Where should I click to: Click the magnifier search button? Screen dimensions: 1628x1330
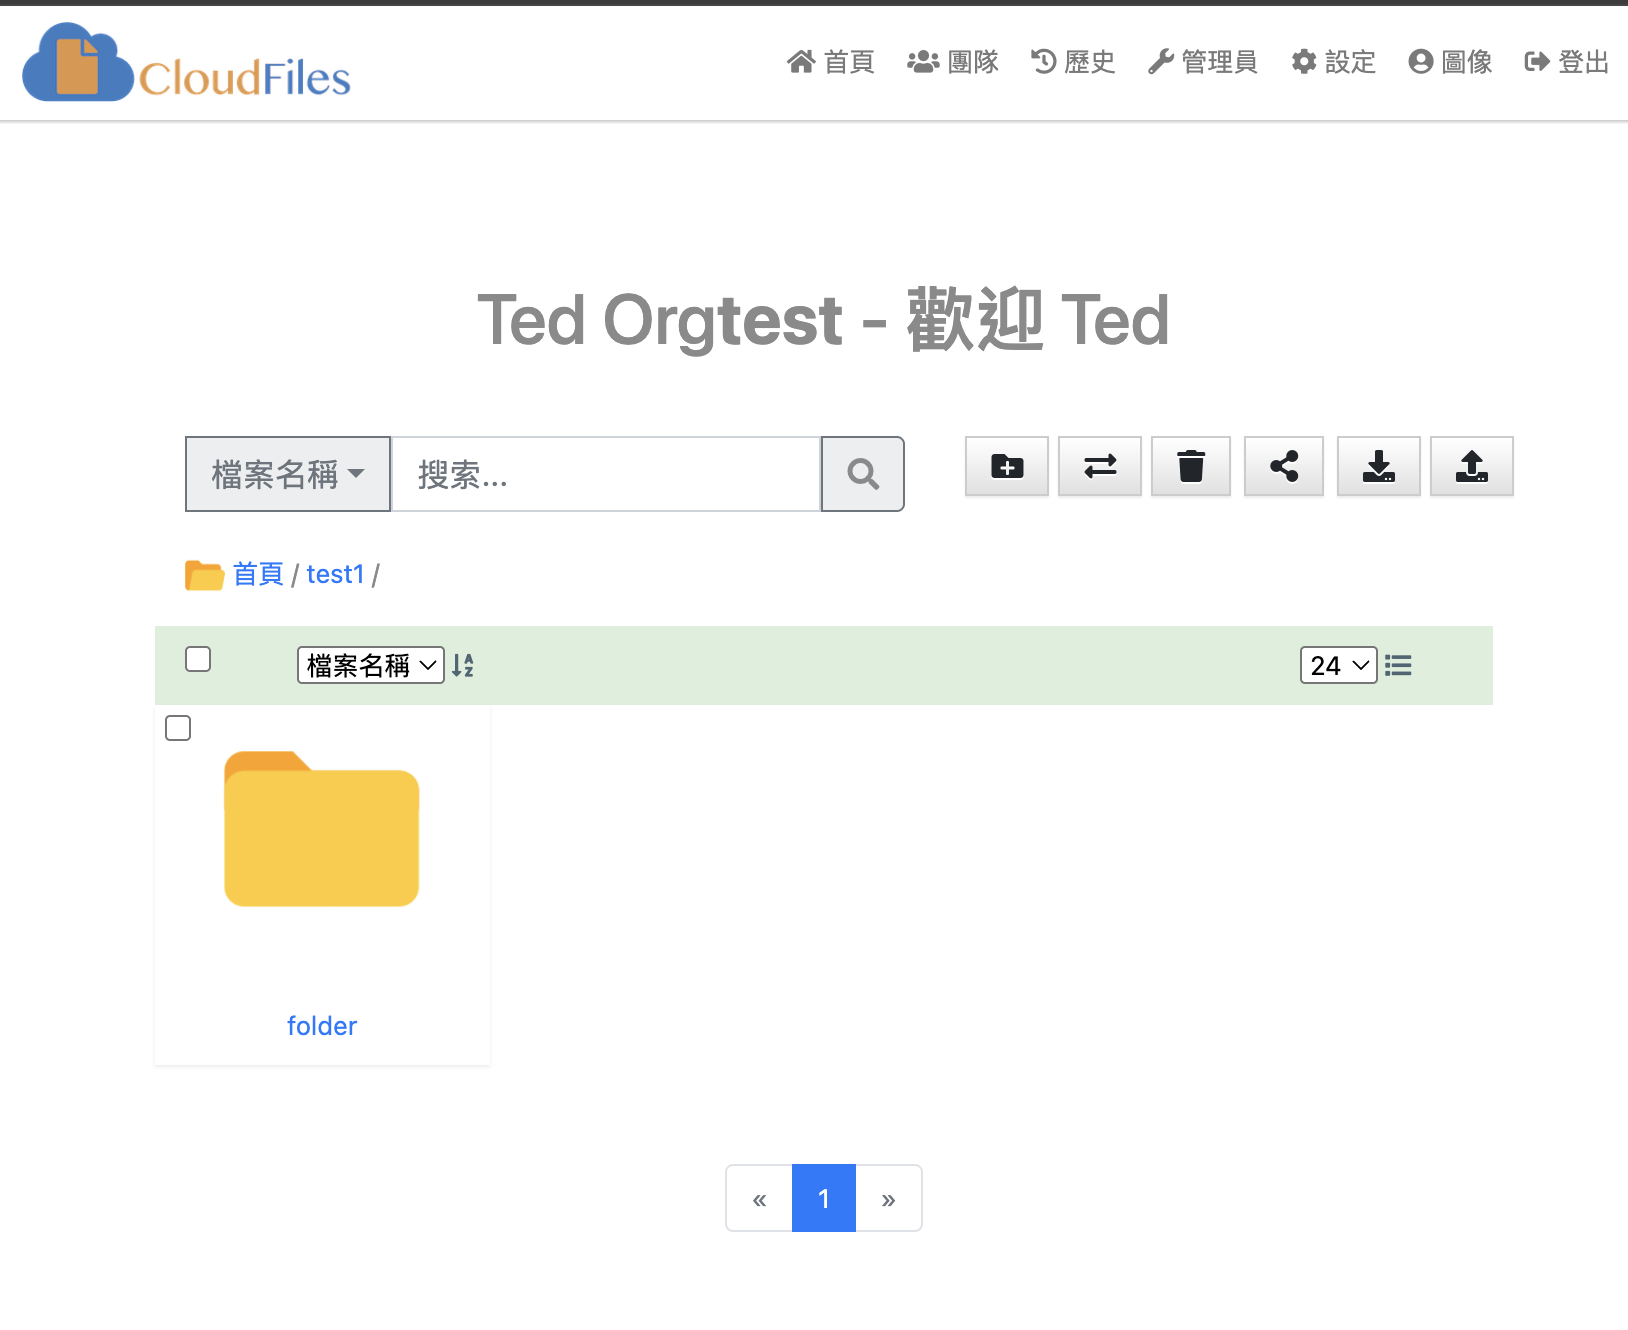click(863, 474)
